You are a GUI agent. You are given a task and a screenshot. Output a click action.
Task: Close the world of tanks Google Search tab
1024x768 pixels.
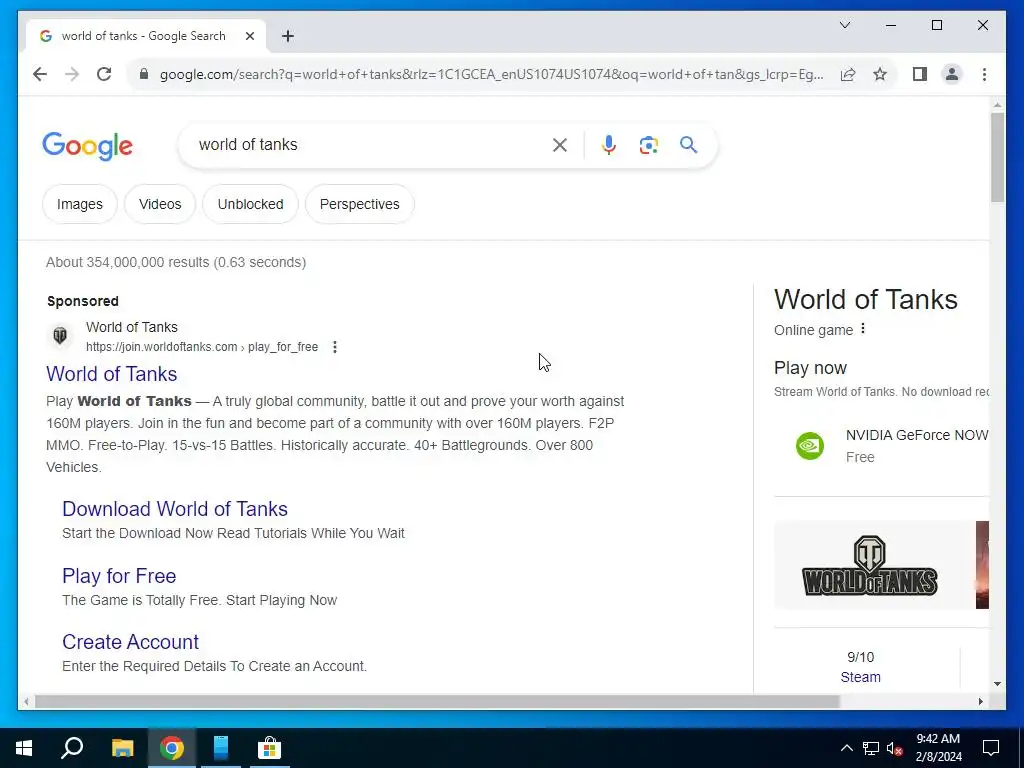pos(249,36)
